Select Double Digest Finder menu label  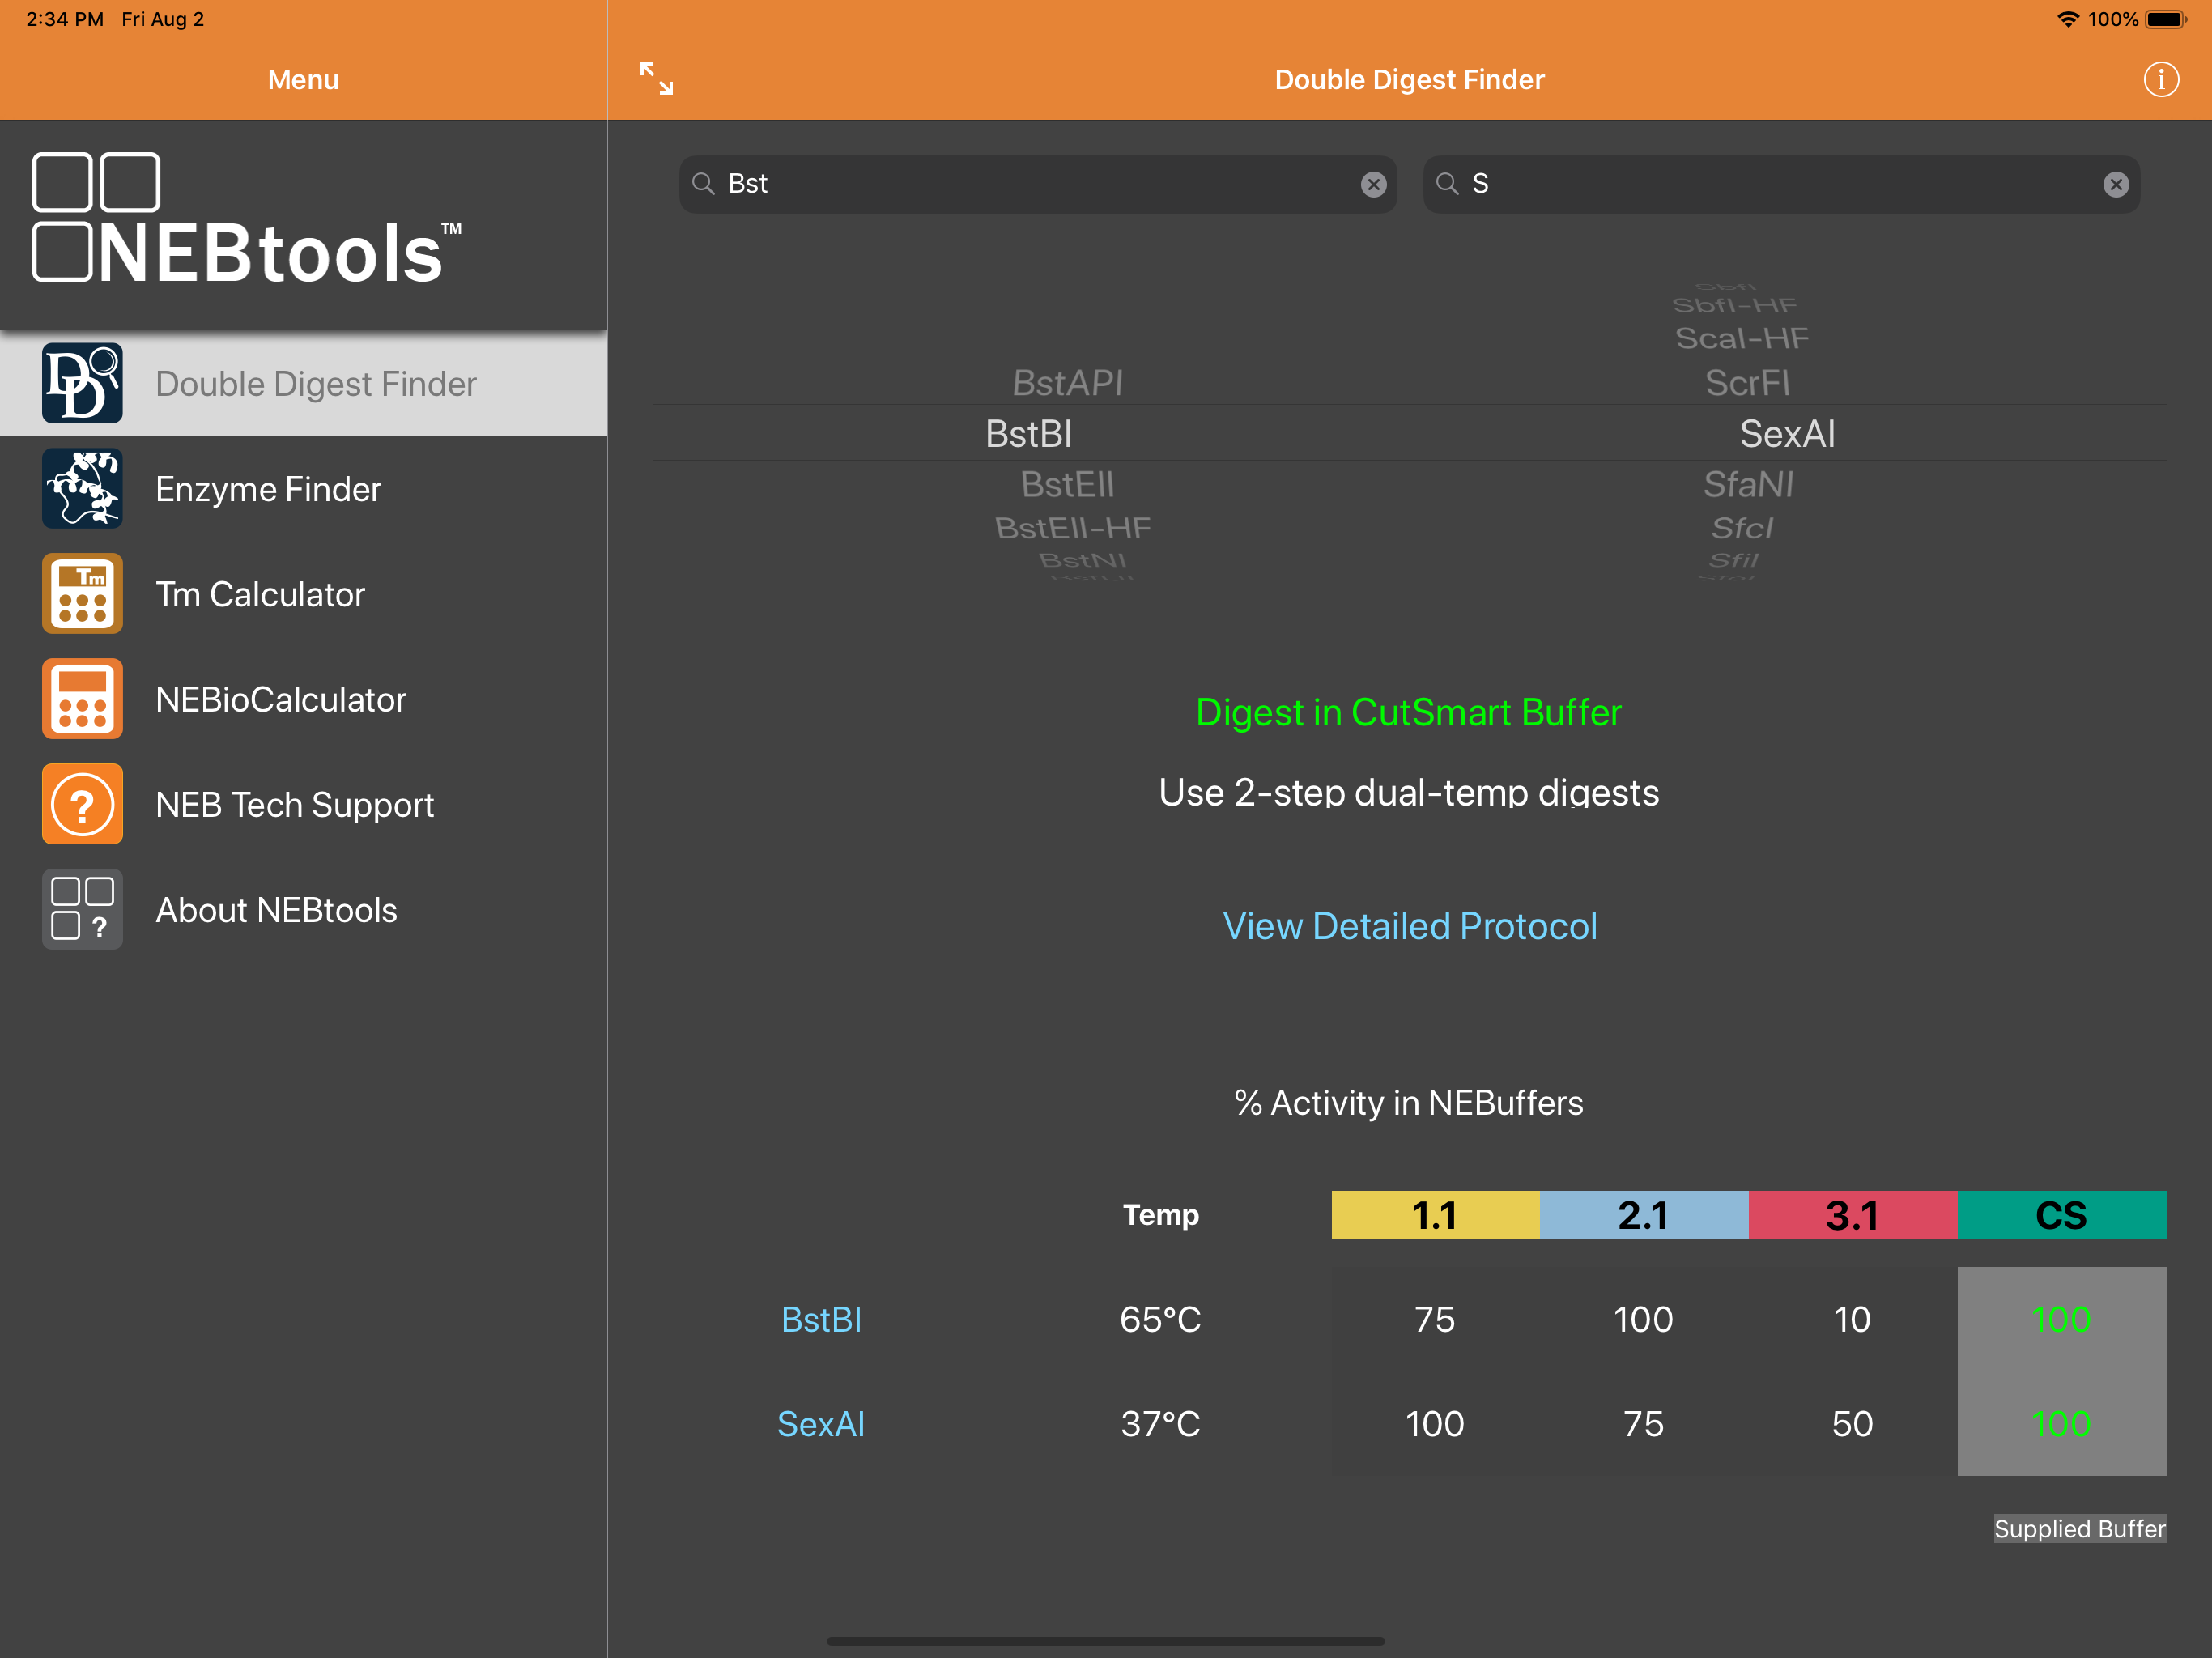pos(316,384)
